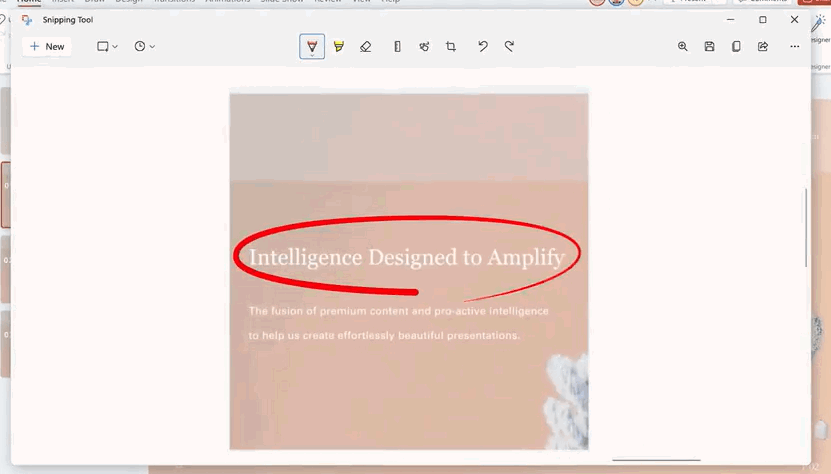831x474 pixels.
Task: Undo the last ink stroke
Action: (x=483, y=47)
